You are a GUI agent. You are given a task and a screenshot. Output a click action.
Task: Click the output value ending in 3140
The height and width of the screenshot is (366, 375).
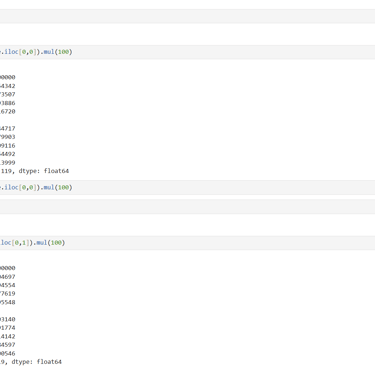(8, 319)
